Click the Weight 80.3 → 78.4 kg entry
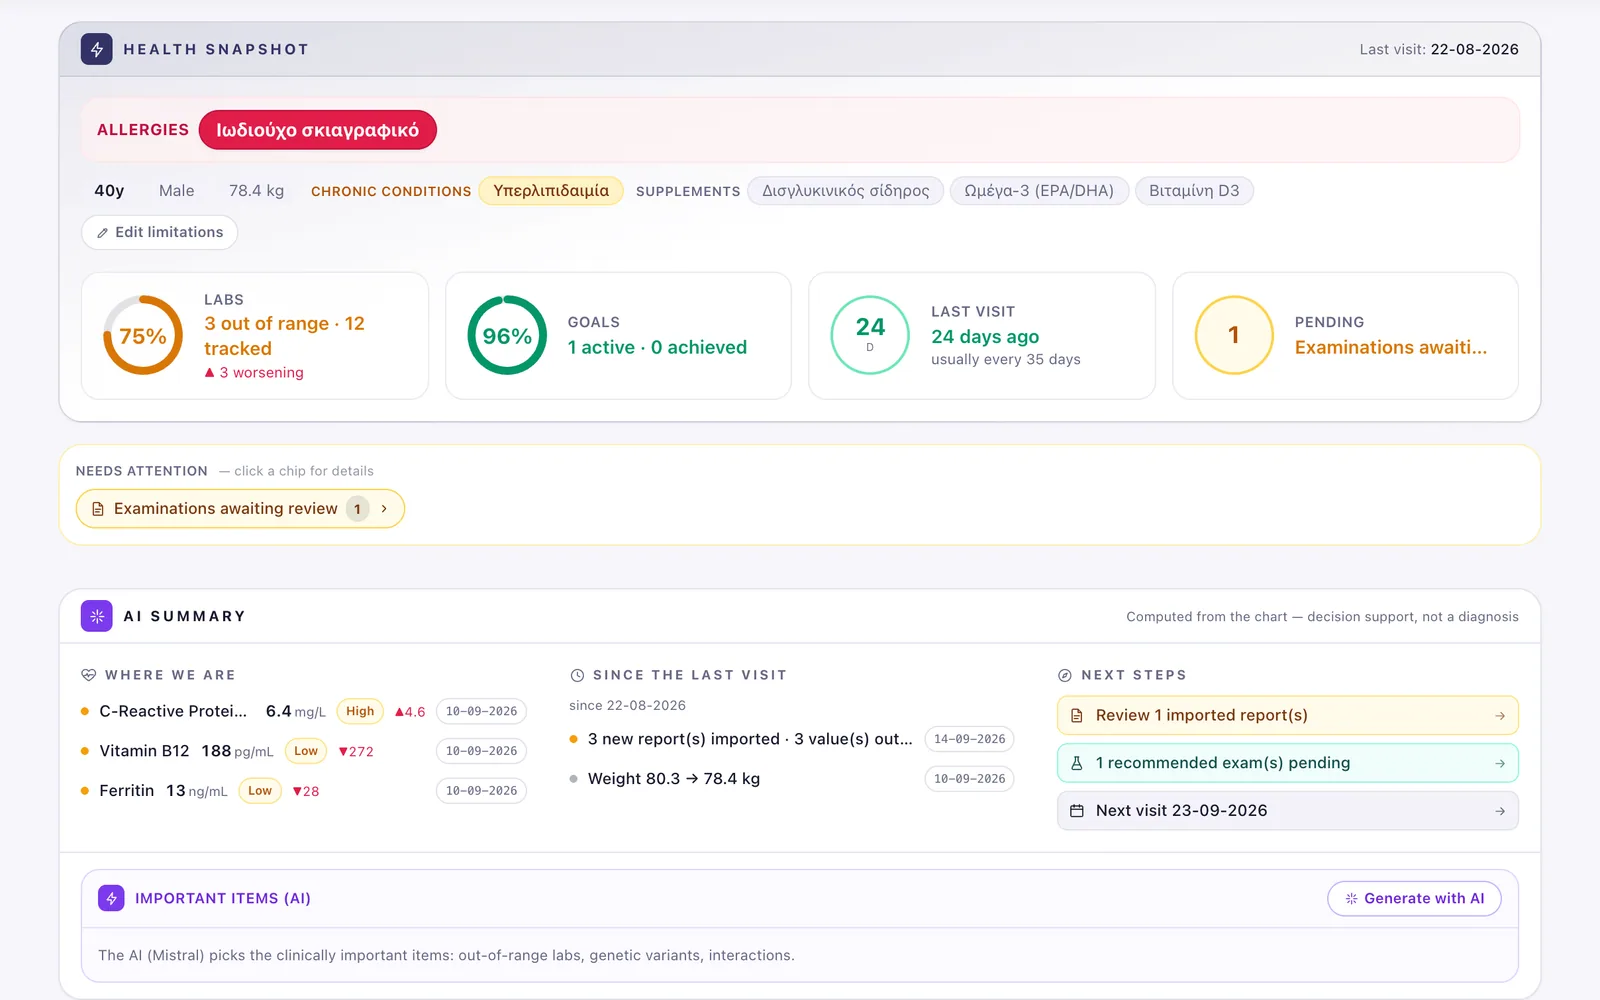Image resolution: width=1600 pixels, height=1000 pixels. coord(674,779)
